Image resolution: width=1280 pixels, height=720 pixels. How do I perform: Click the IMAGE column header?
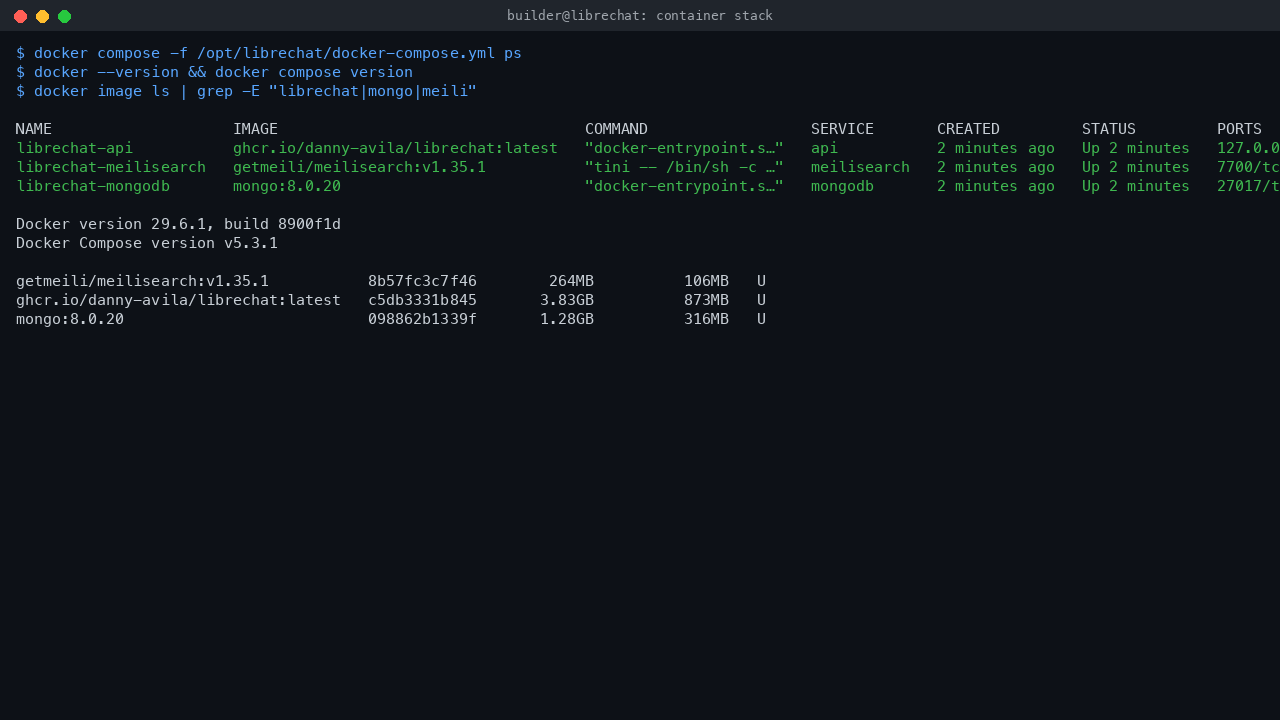[255, 129]
